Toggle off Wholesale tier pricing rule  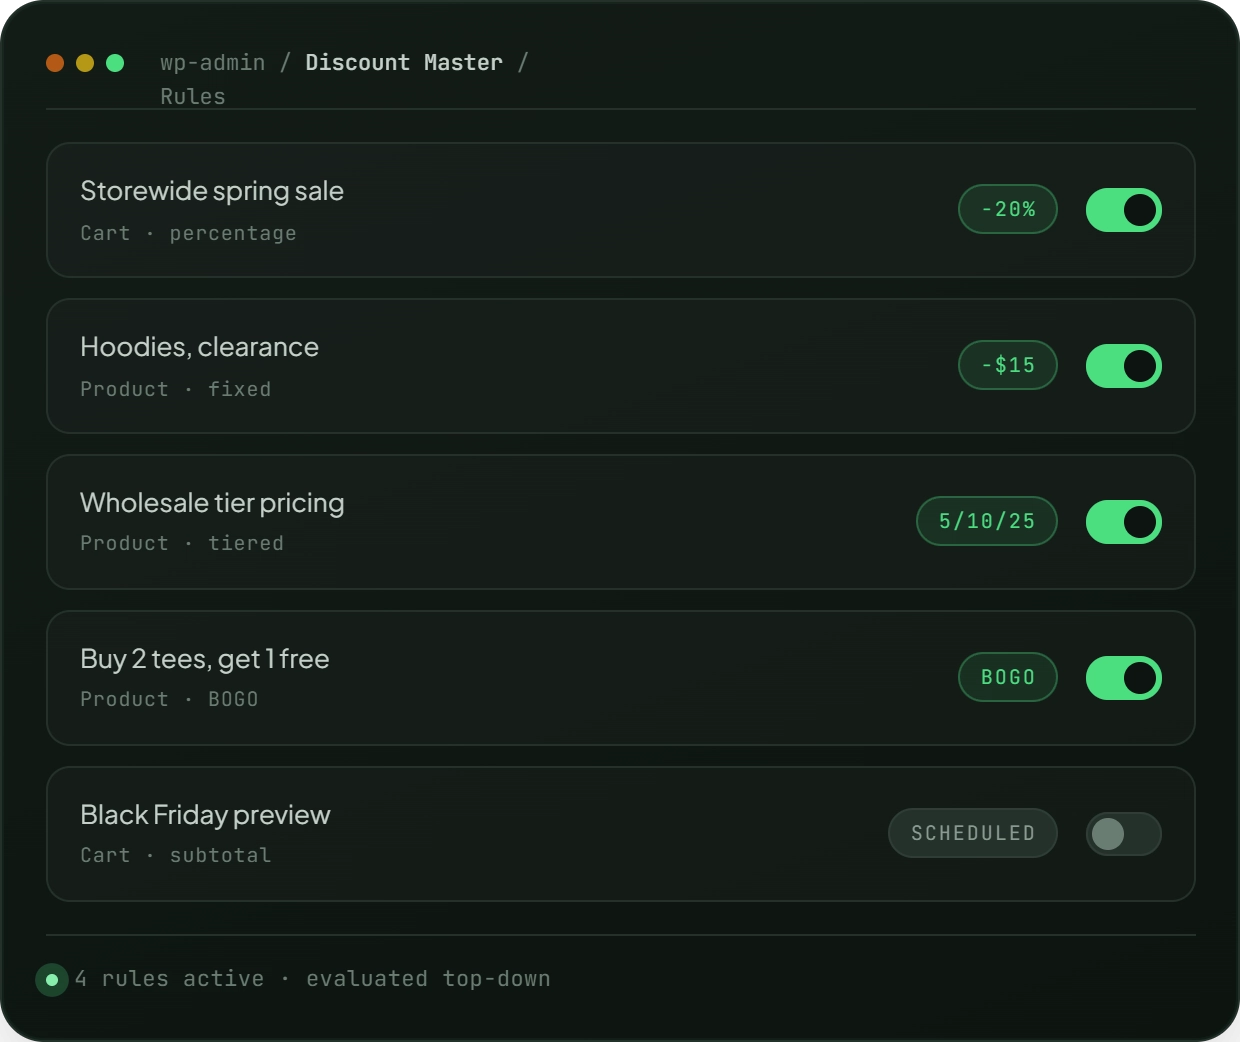click(1124, 522)
